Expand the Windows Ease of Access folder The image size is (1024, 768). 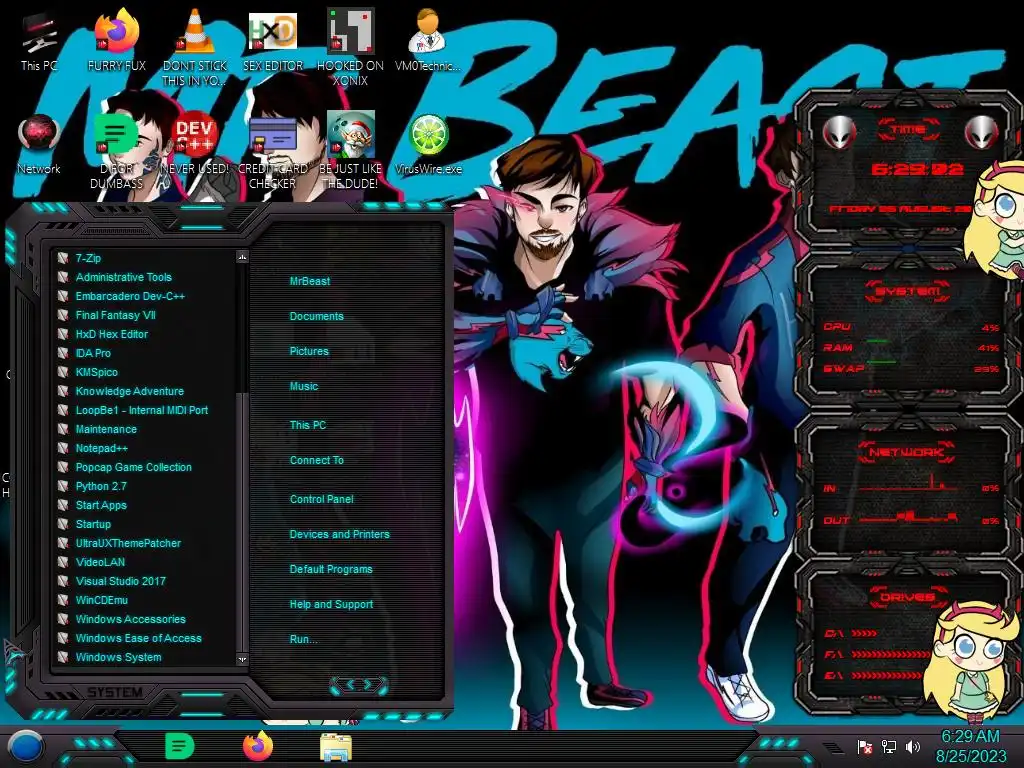(138, 638)
